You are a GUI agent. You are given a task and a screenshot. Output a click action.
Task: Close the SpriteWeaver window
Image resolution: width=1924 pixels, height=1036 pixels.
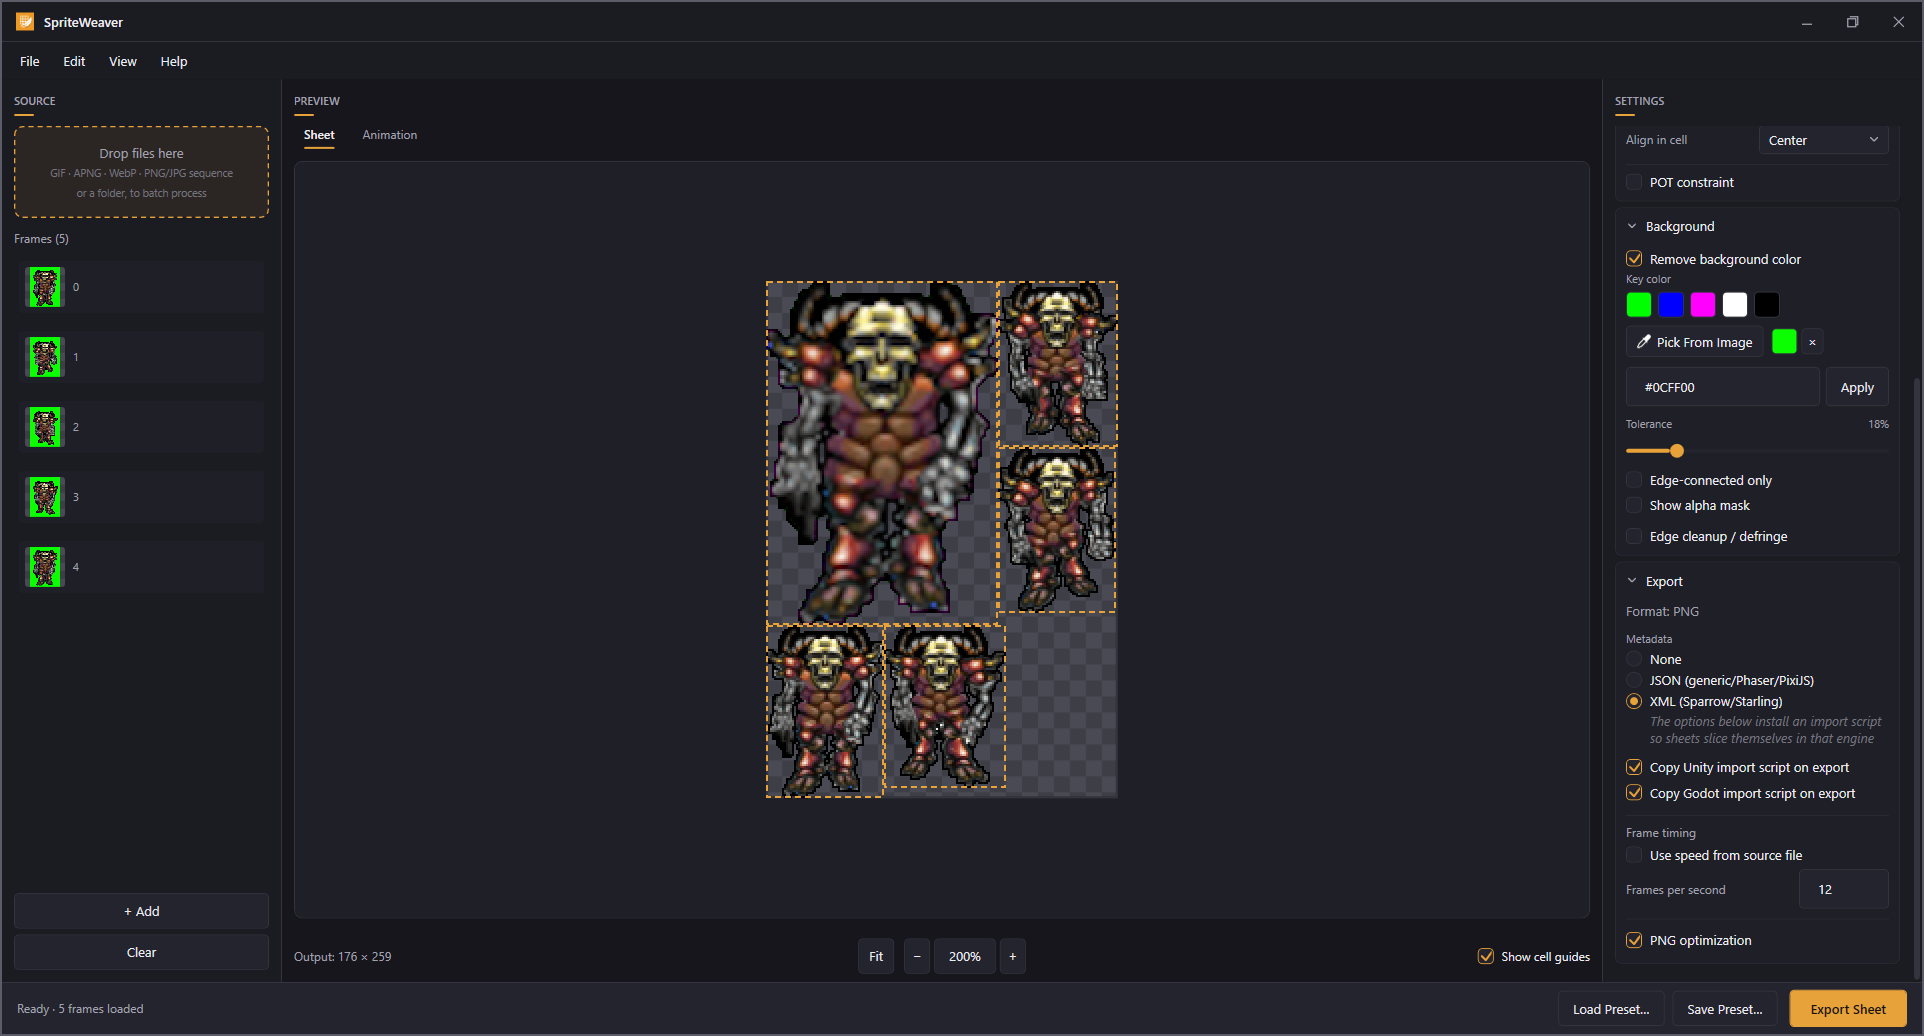click(1899, 22)
